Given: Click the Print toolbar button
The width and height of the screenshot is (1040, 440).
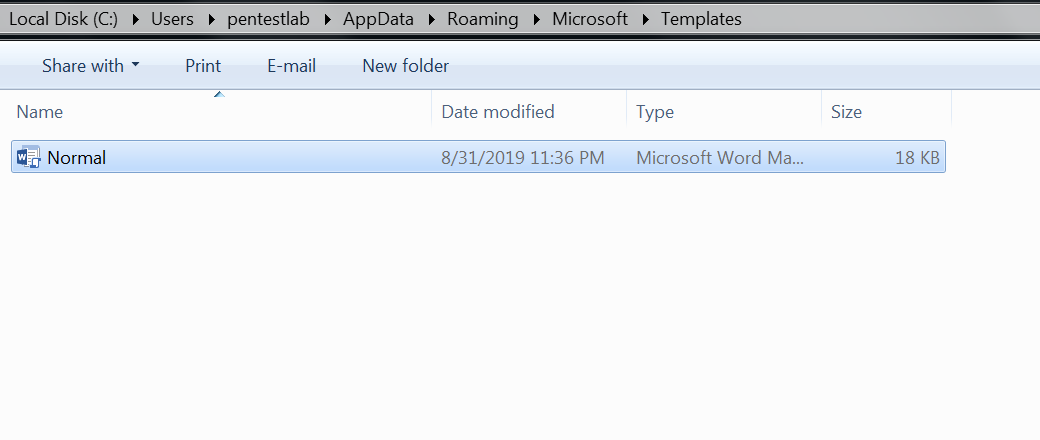Looking at the screenshot, I should click(203, 66).
